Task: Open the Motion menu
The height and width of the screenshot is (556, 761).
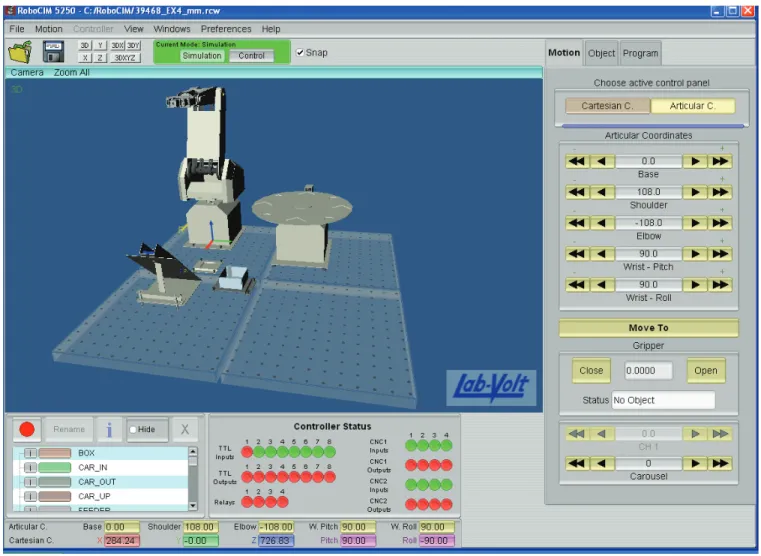Action: point(49,29)
